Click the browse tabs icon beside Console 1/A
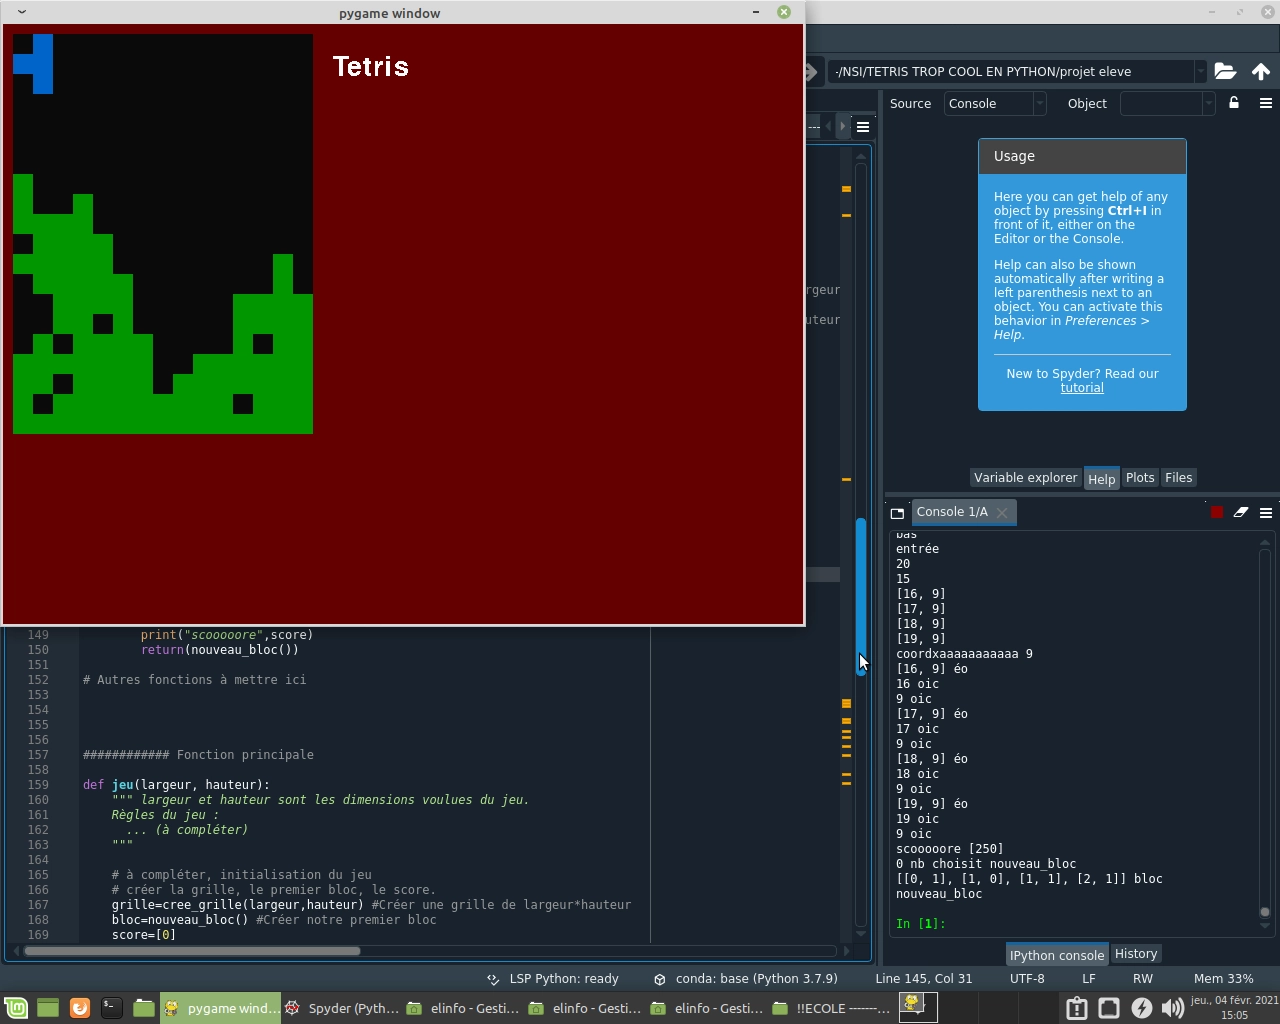Image resolution: width=1280 pixels, height=1024 pixels. [x=897, y=512]
